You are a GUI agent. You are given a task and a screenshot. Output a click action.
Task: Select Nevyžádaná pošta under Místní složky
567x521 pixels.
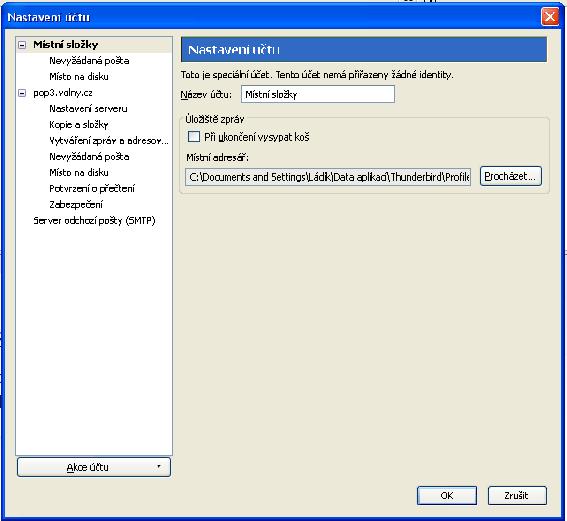(89, 61)
